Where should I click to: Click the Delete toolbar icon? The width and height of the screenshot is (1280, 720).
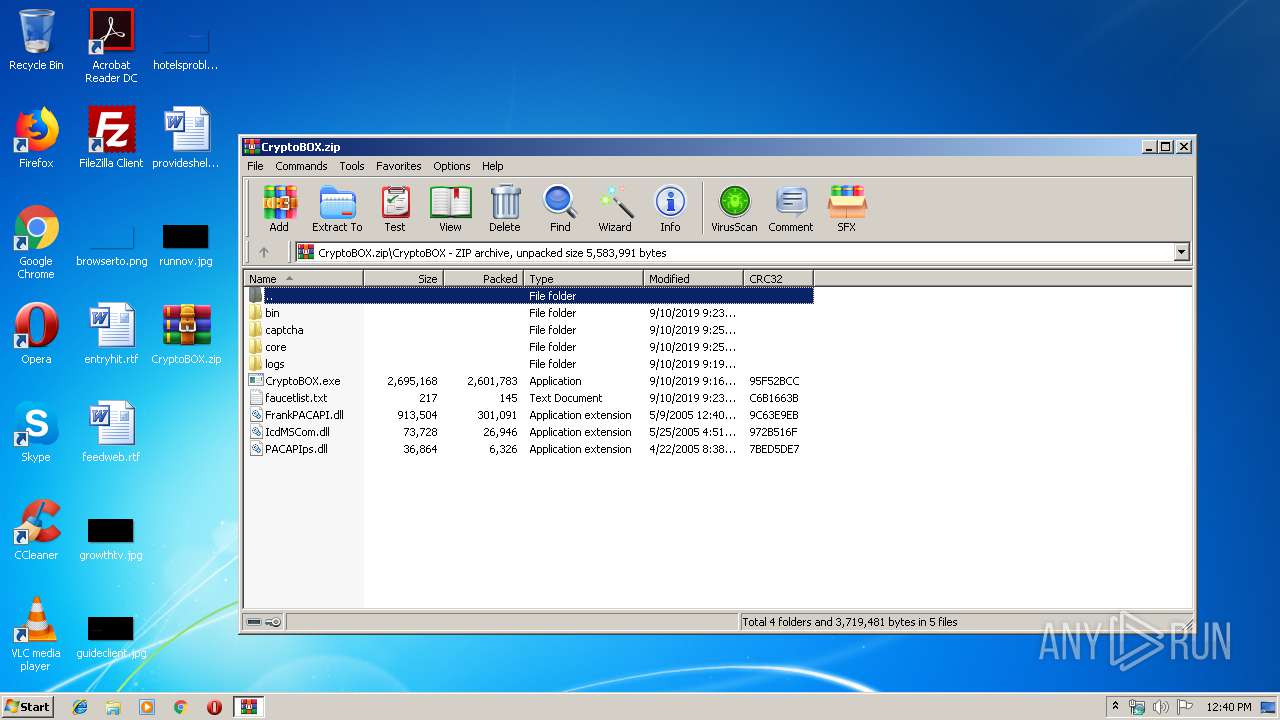tap(505, 209)
